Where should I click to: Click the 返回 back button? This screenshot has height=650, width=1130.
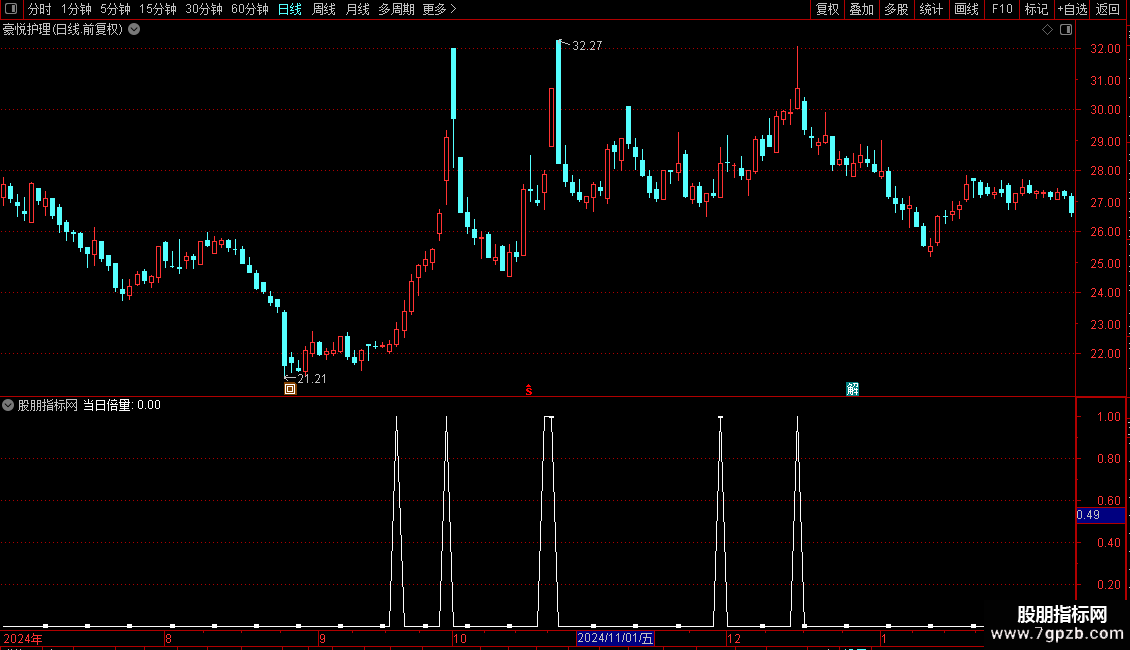[x=1108, y=9]
